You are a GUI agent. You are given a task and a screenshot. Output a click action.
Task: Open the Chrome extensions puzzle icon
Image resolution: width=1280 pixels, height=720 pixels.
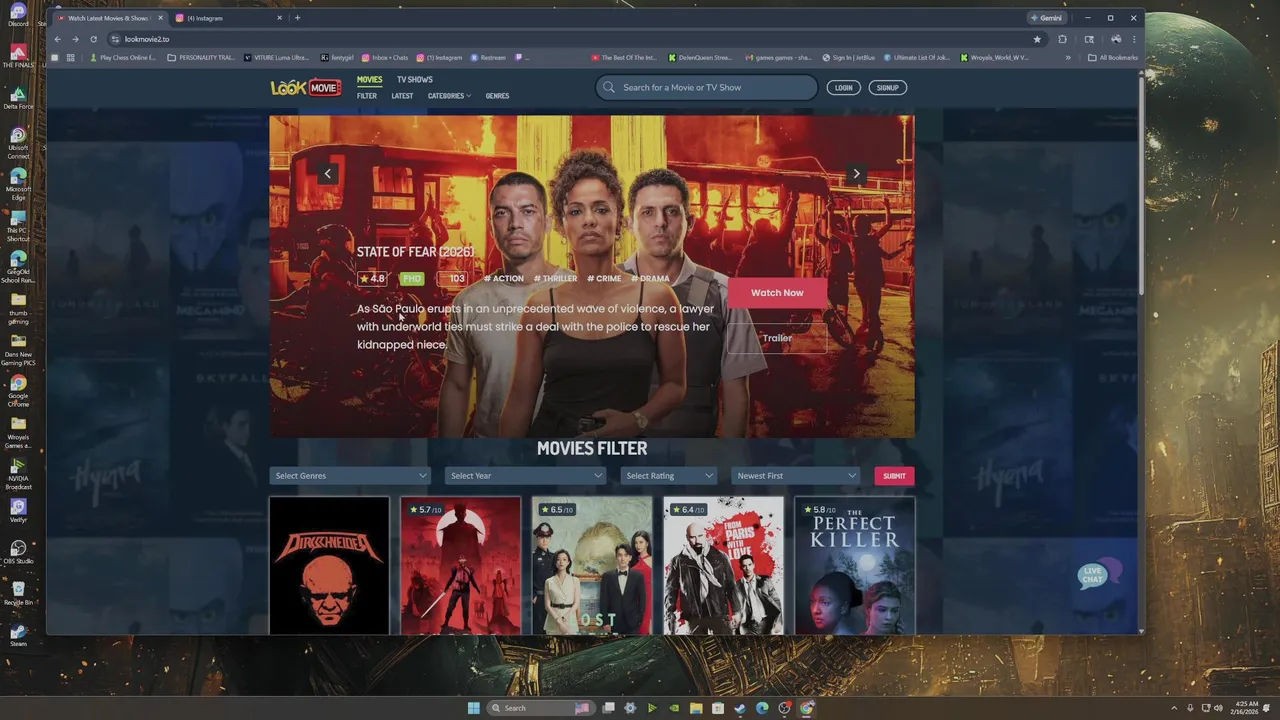[1062, 39]
